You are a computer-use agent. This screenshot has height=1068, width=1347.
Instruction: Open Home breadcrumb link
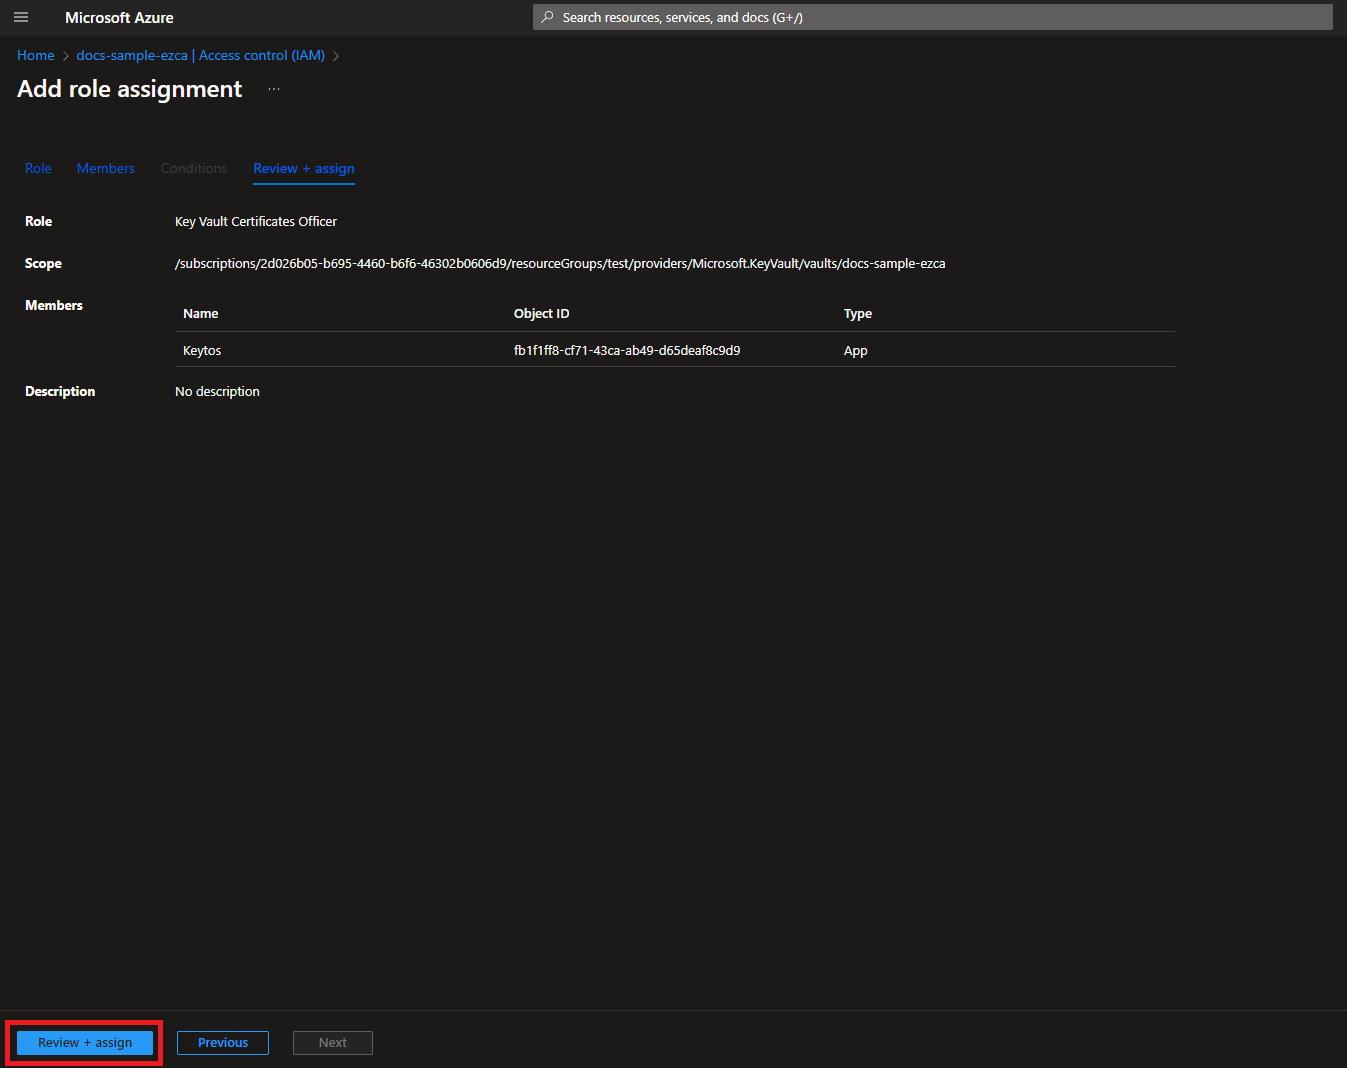pyautogui.click(x=36, y=55)
